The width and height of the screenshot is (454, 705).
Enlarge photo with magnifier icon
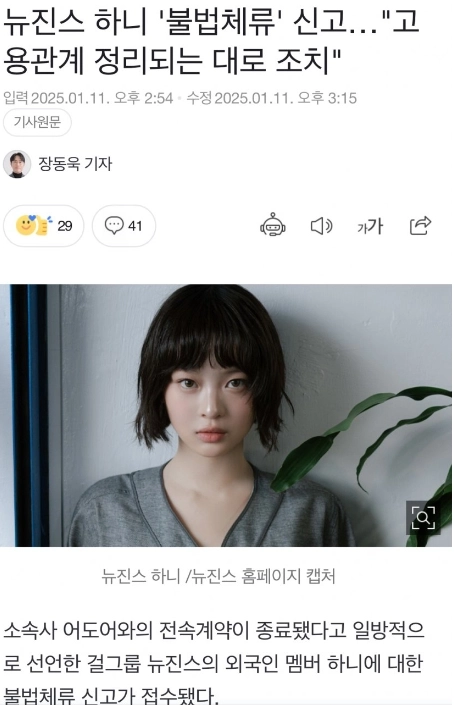point(423,518)
